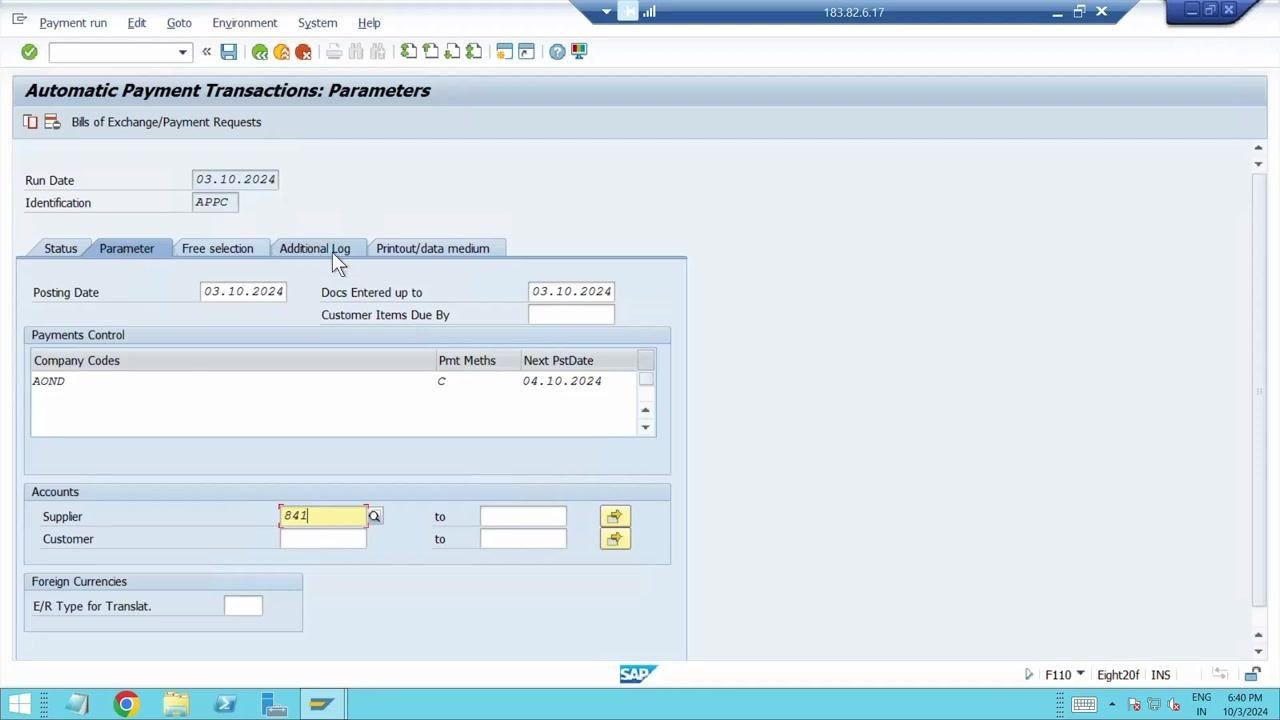
Task: Click the Customer Items Due By field
Action: coord(571,315)
